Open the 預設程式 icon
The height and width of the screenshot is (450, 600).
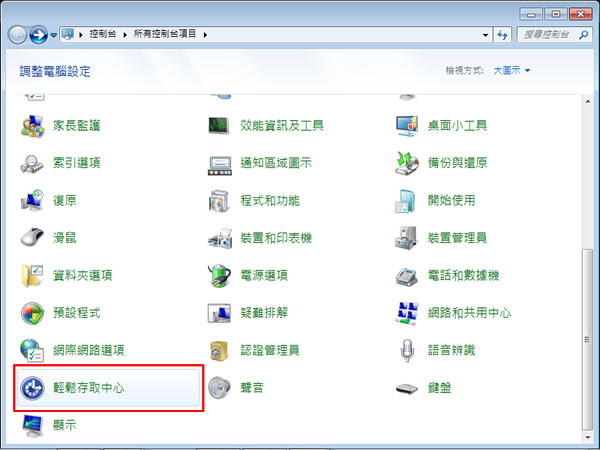coord(32,313)
